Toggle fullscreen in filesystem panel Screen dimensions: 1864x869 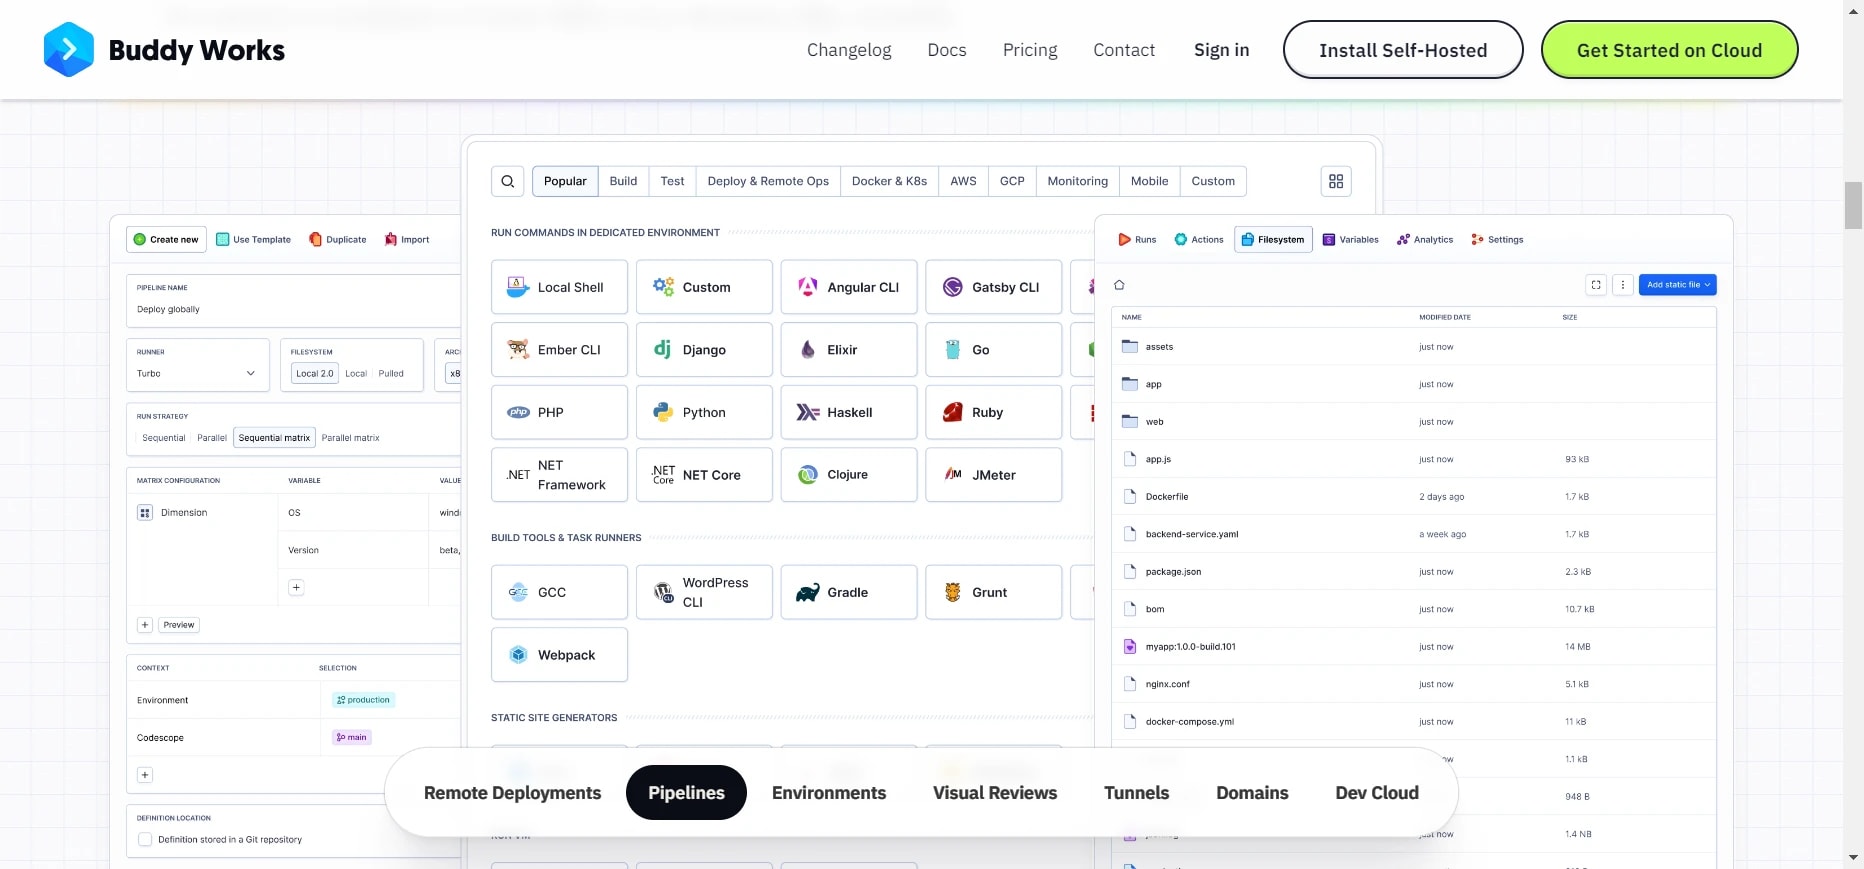[1596, 285]
